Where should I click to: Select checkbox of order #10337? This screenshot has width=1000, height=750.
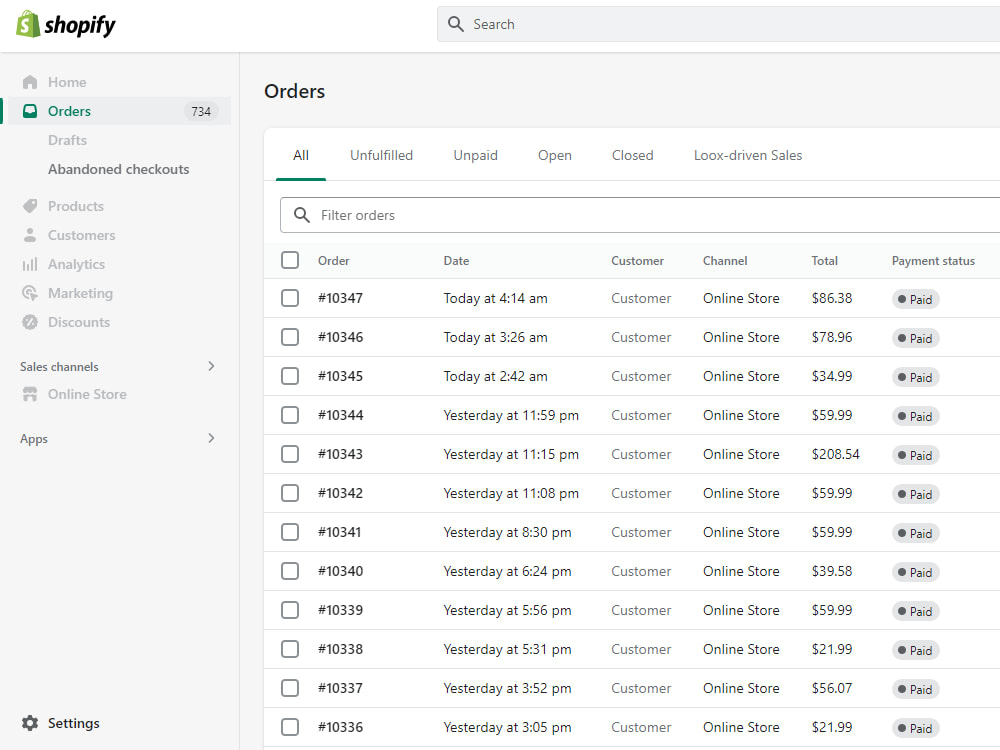click(290, 688)
